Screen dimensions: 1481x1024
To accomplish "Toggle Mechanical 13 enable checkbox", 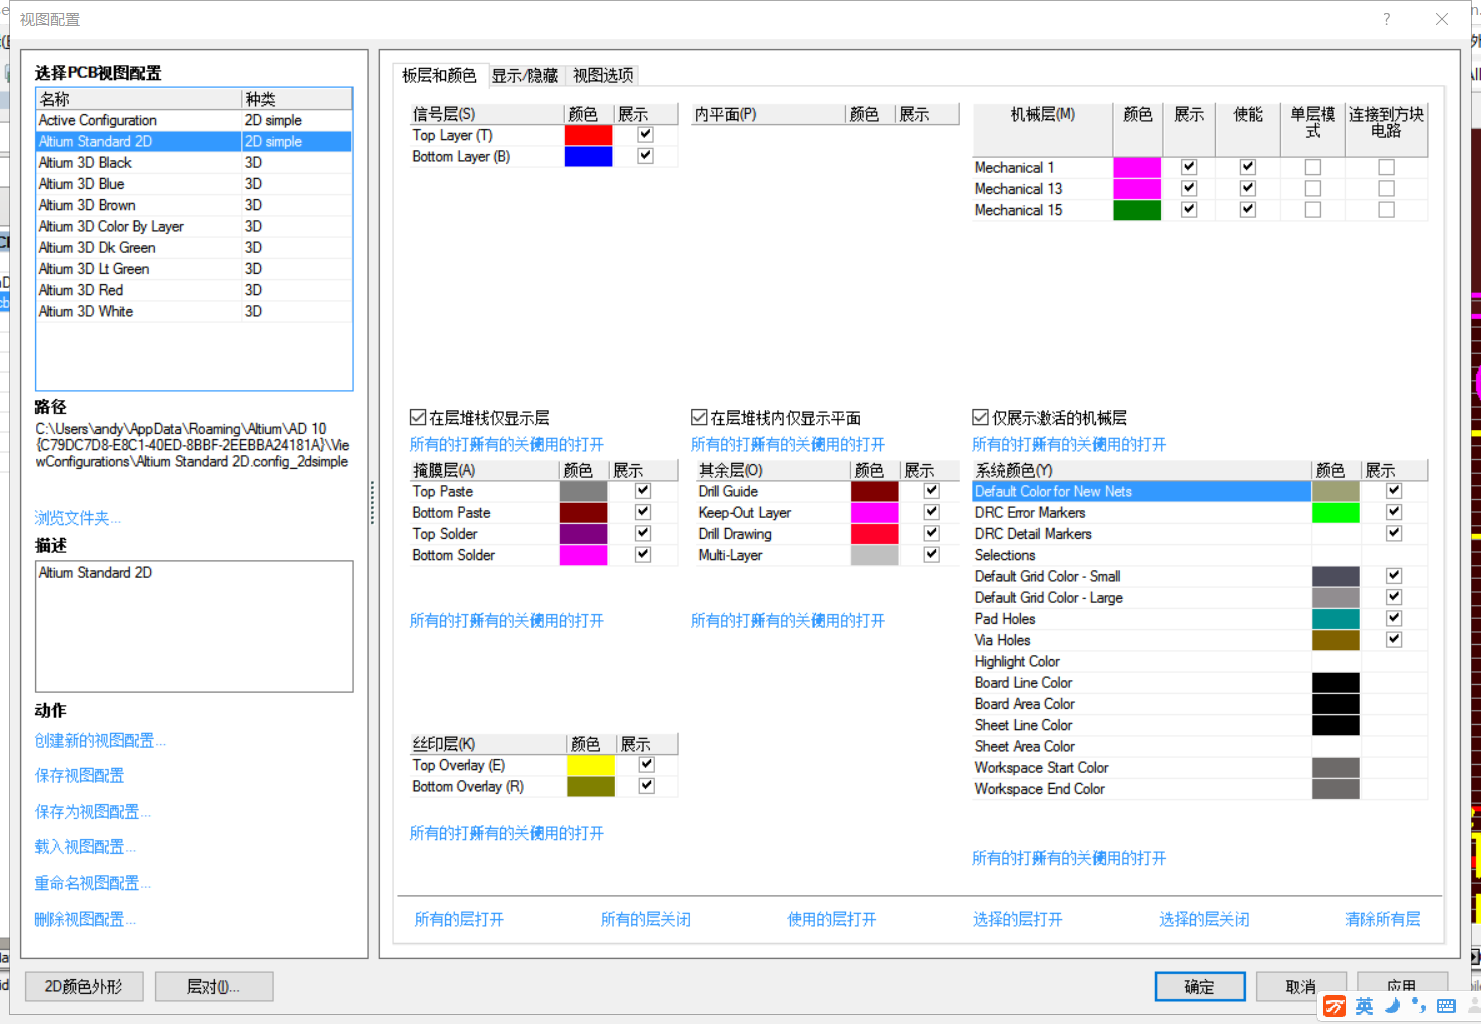I will point(1248,188).
